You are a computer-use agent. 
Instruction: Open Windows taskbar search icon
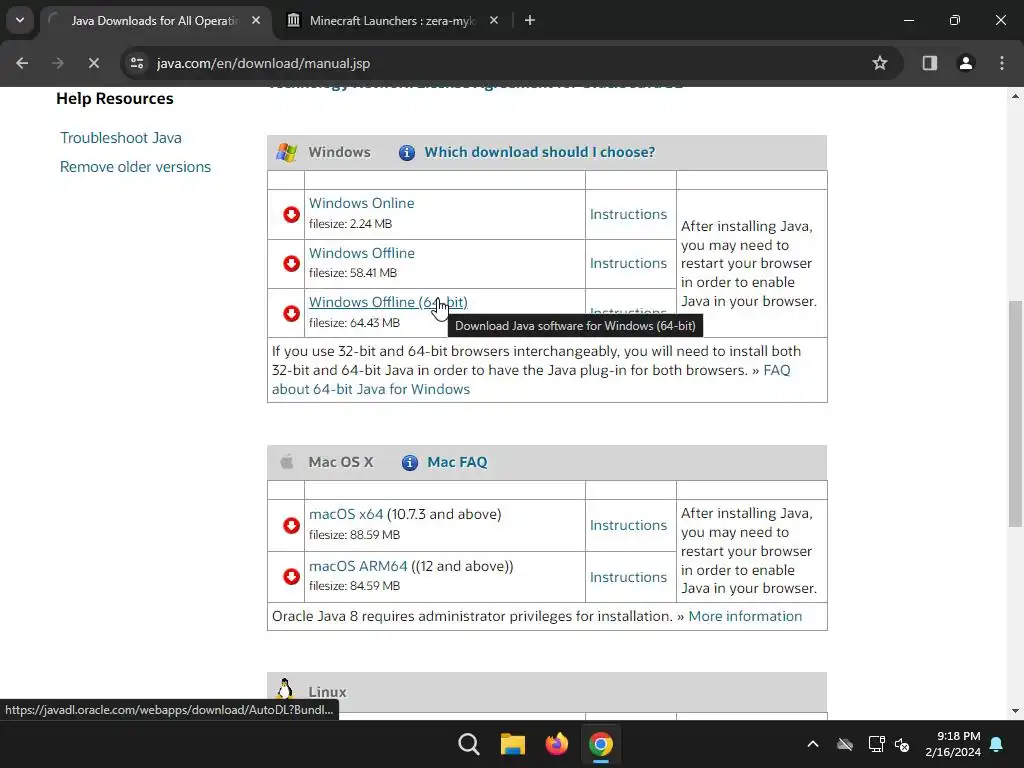tap(468, 744)
